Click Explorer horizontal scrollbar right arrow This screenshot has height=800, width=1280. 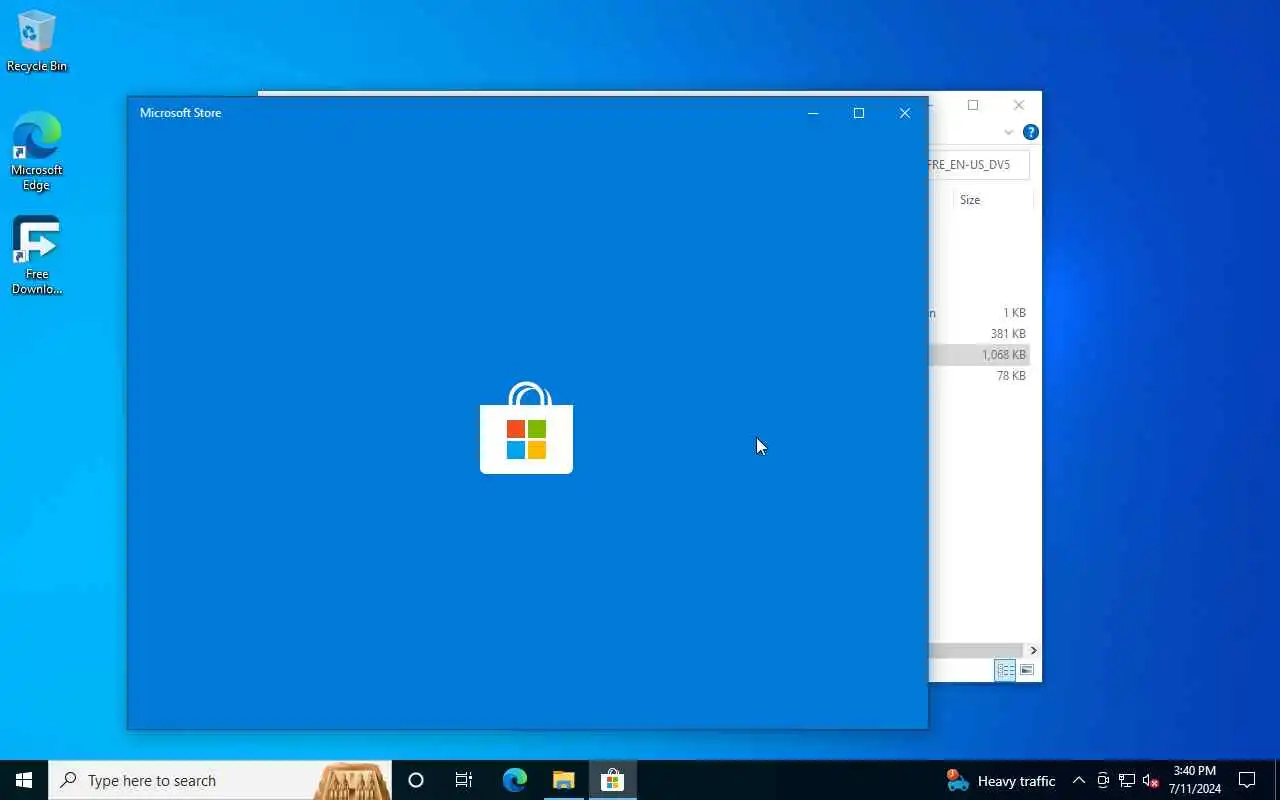[1033, 650]
